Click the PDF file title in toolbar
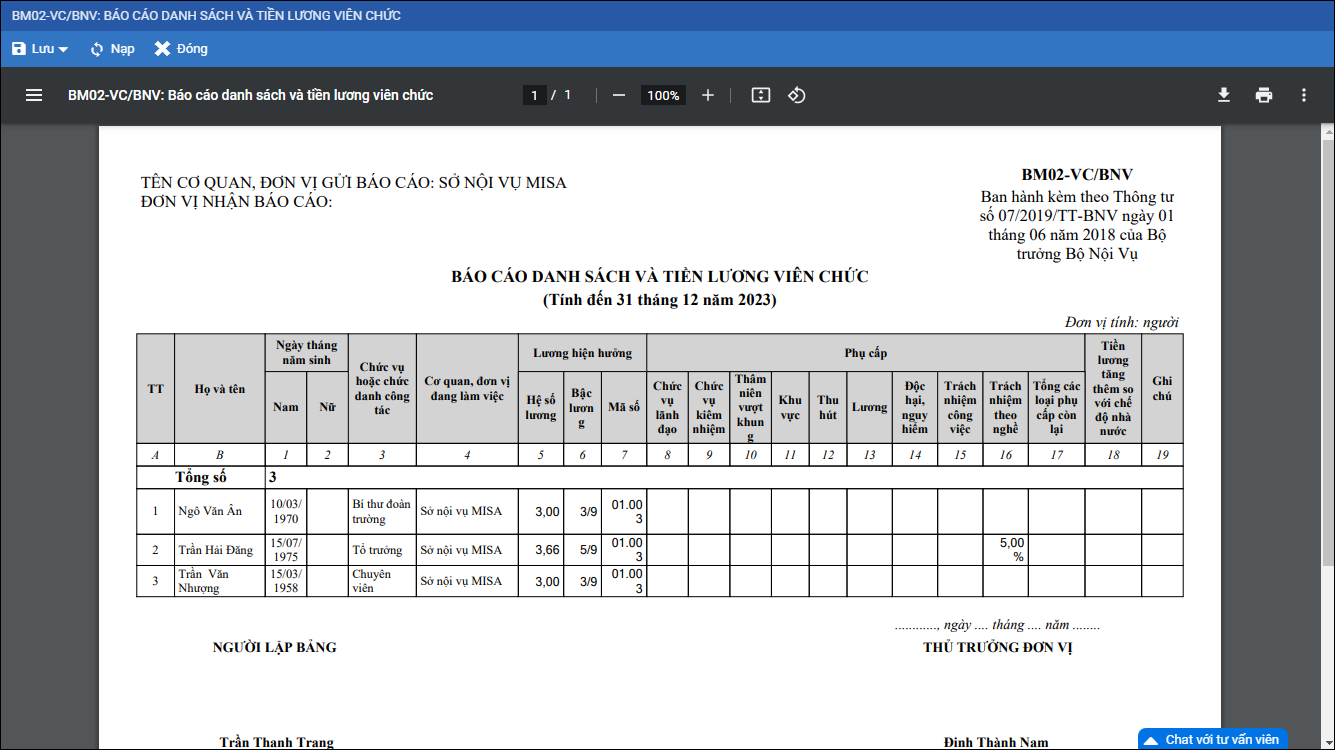1335x750 pixels. coord(250,95)
